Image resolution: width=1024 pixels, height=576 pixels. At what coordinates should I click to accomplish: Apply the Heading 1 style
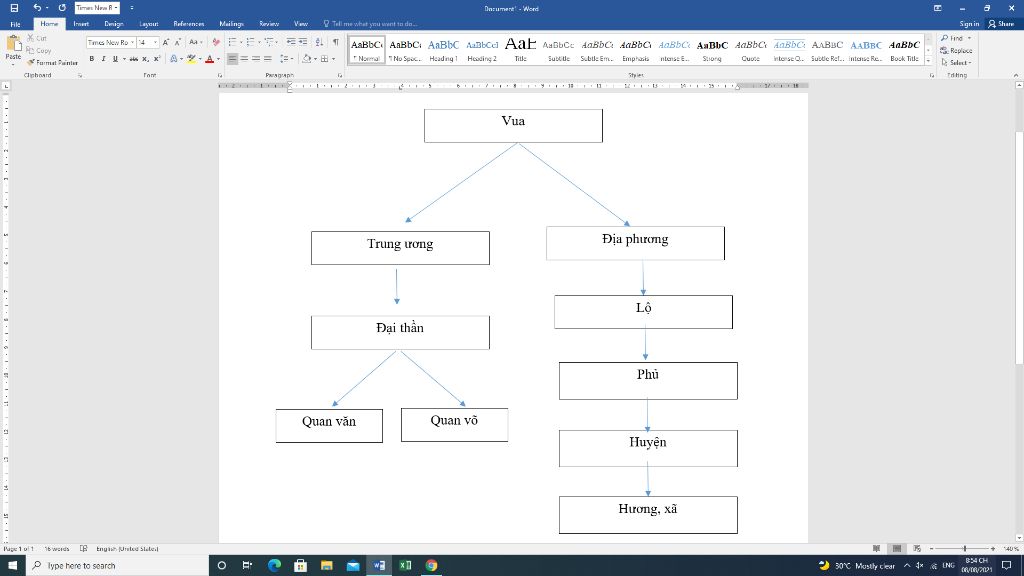point(443,50)
